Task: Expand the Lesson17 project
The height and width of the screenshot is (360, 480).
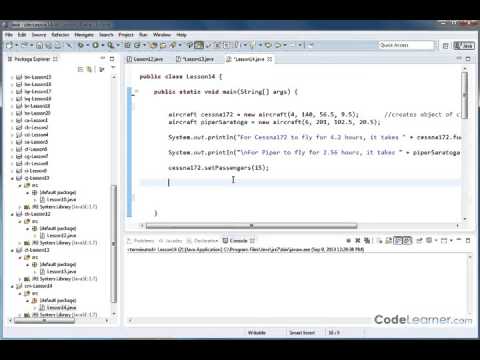Action: pos(12,92)
